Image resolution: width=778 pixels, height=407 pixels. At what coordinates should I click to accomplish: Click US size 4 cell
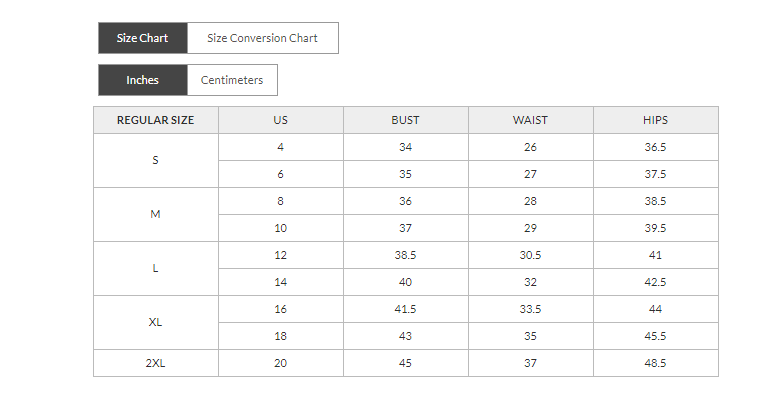point(281,147)
